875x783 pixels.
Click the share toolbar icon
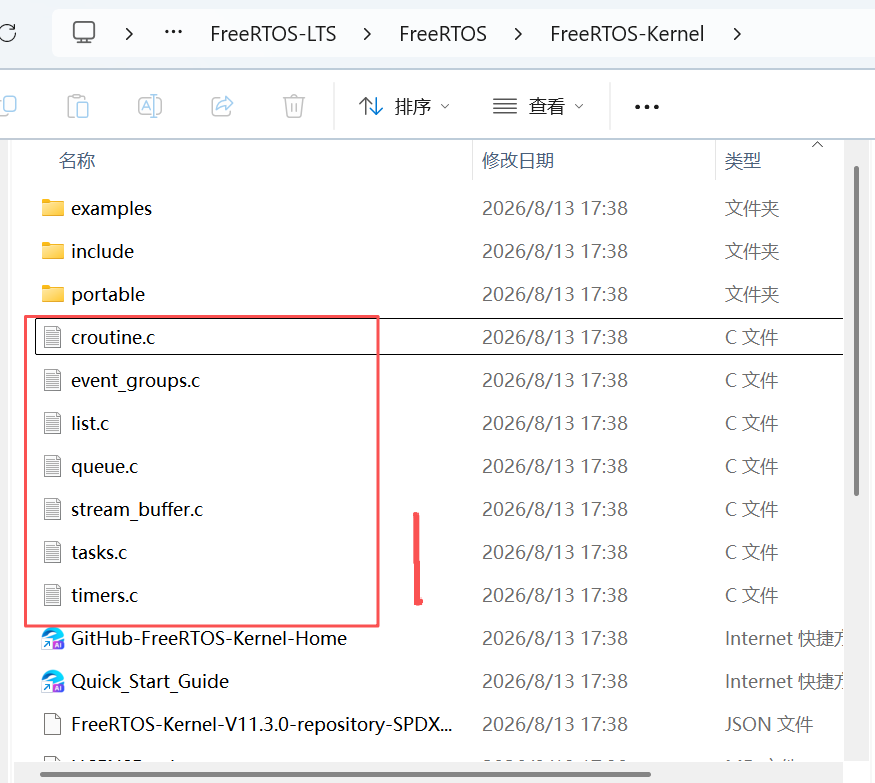pos(222,106)
